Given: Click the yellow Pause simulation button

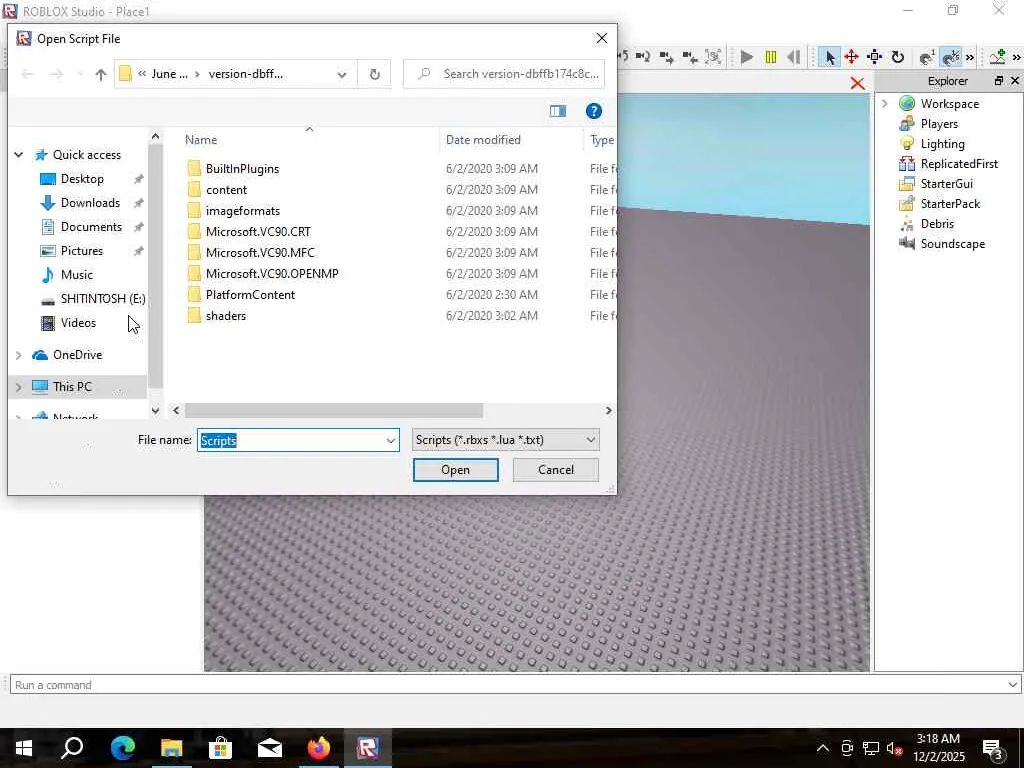Looking at the screenshot, I should (771, 57).
